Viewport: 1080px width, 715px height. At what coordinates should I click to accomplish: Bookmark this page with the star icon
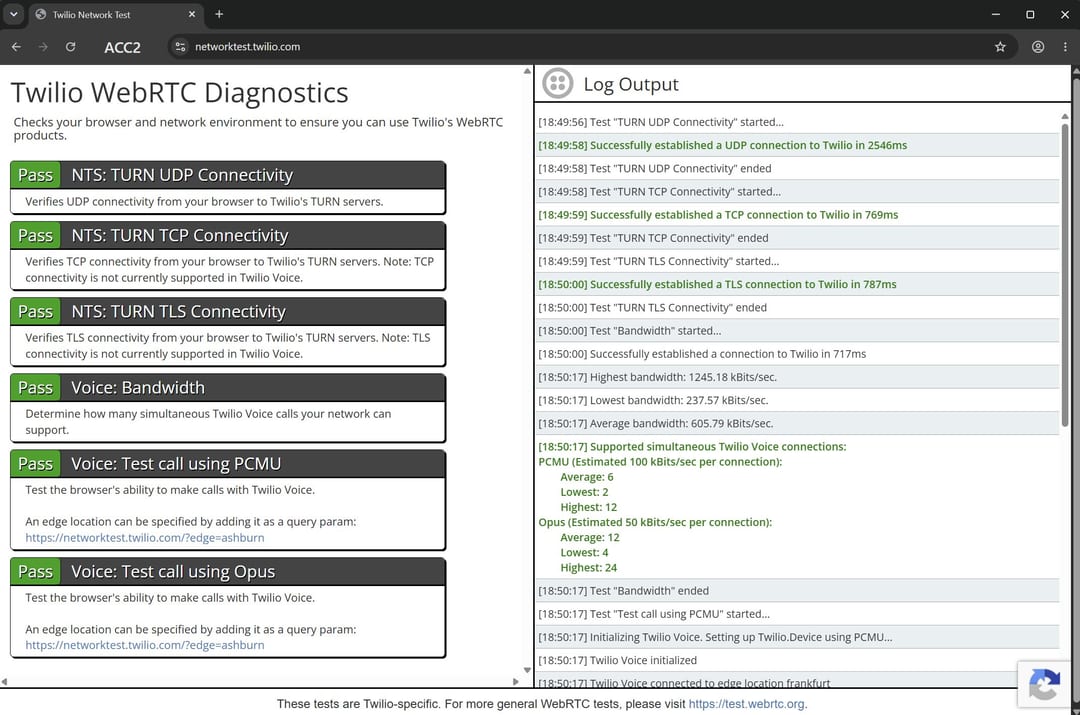click(1000, 47)
